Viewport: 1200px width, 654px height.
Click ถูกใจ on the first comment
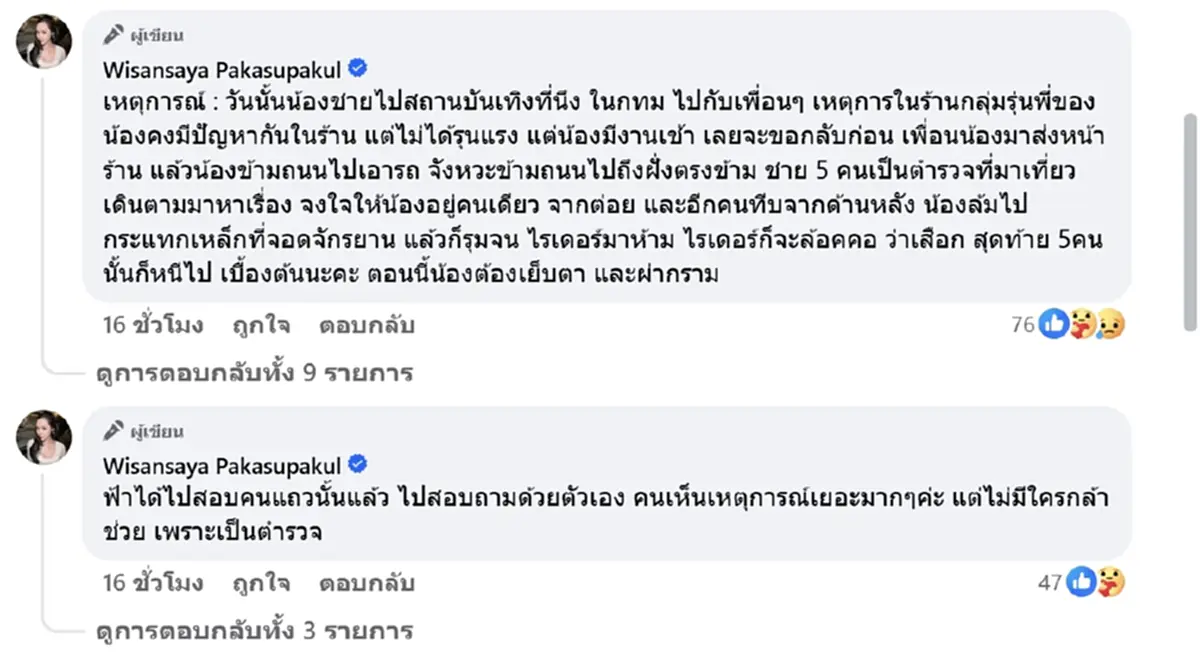point(259,325)
